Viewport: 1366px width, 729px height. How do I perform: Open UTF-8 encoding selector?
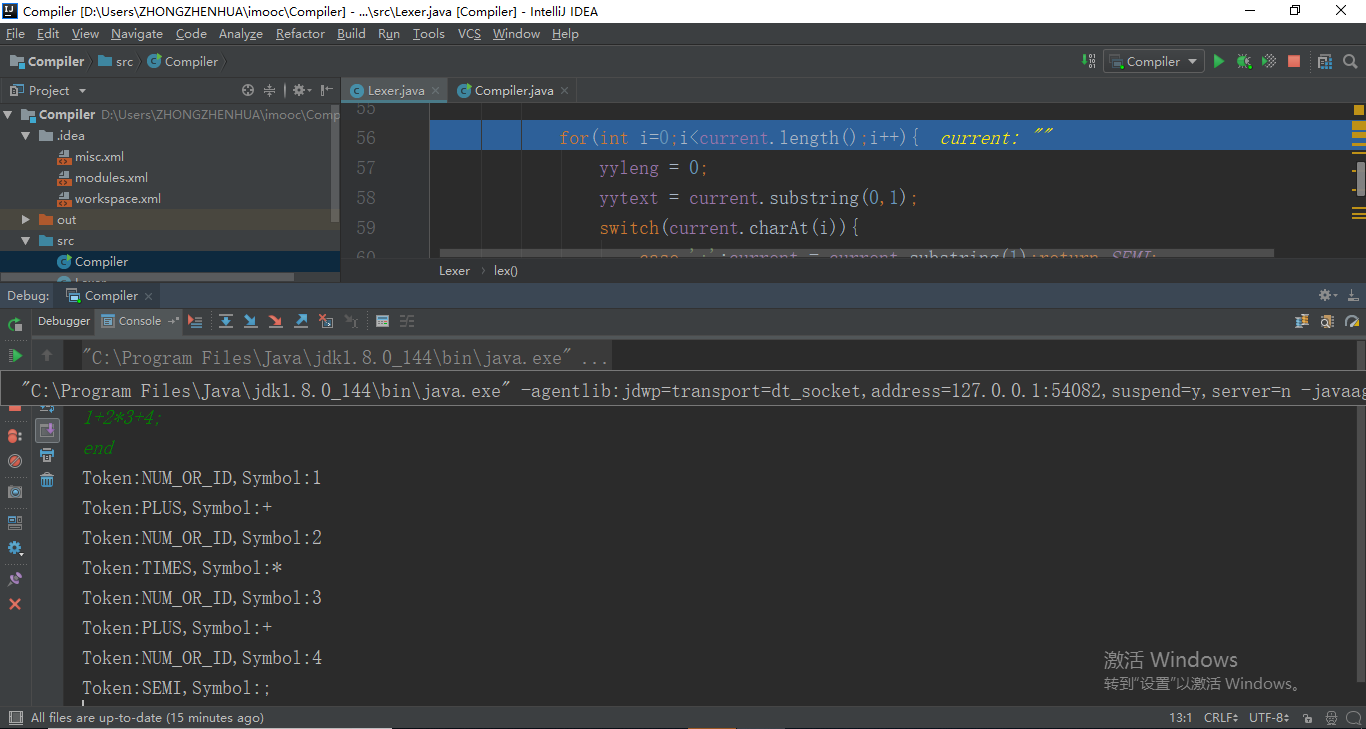[1269, 717]
